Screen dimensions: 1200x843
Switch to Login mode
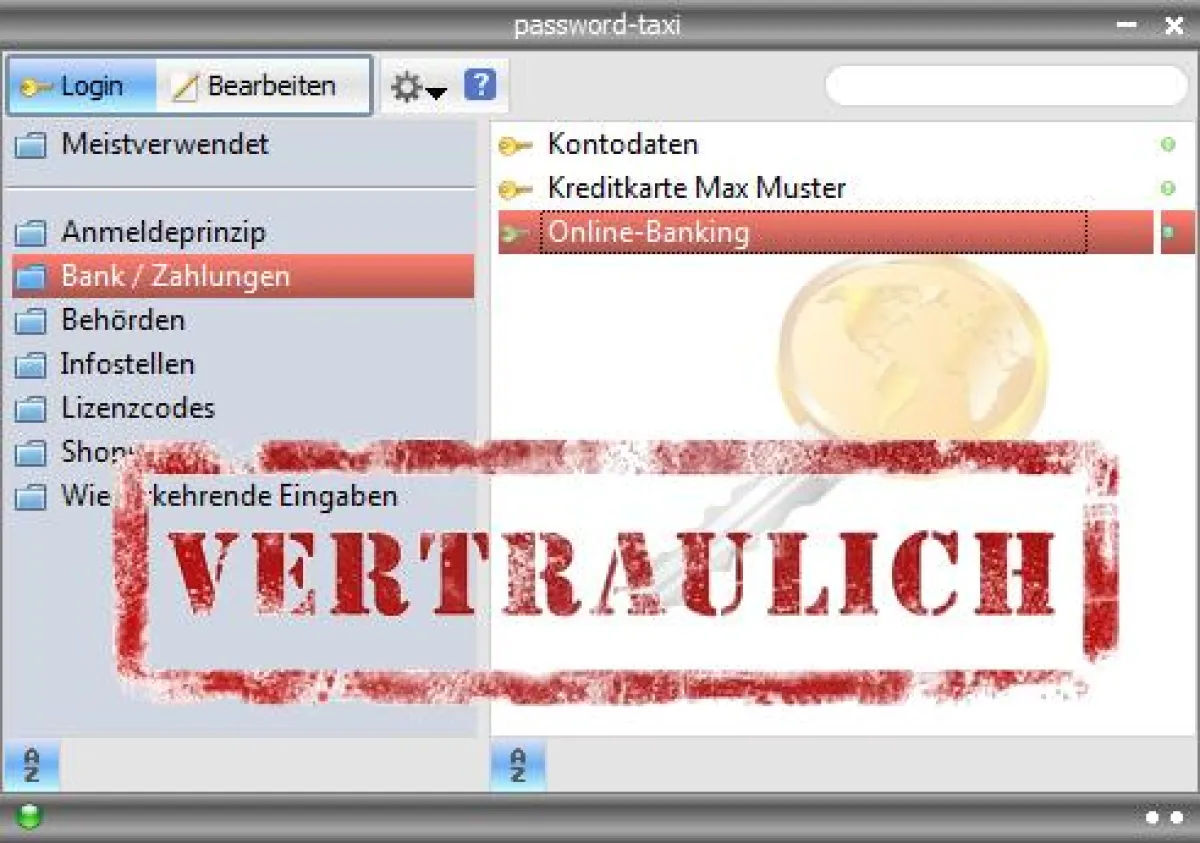click(x=83, y=86)
